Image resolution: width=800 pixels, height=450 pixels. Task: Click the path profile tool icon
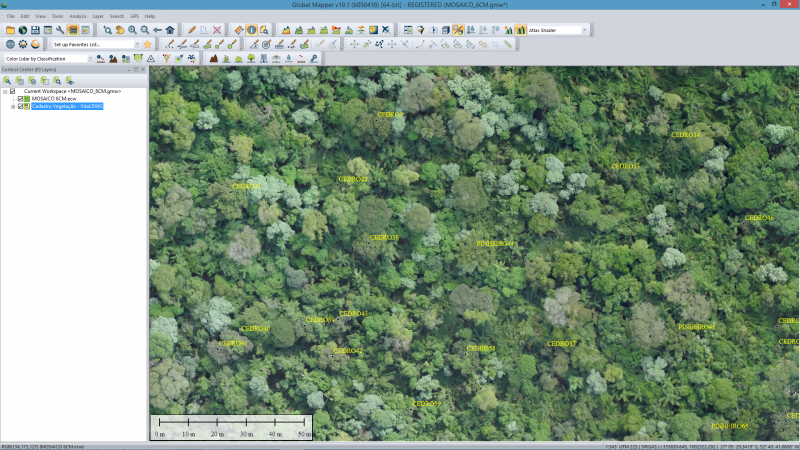pyautogui.click(x=286, y=30)
